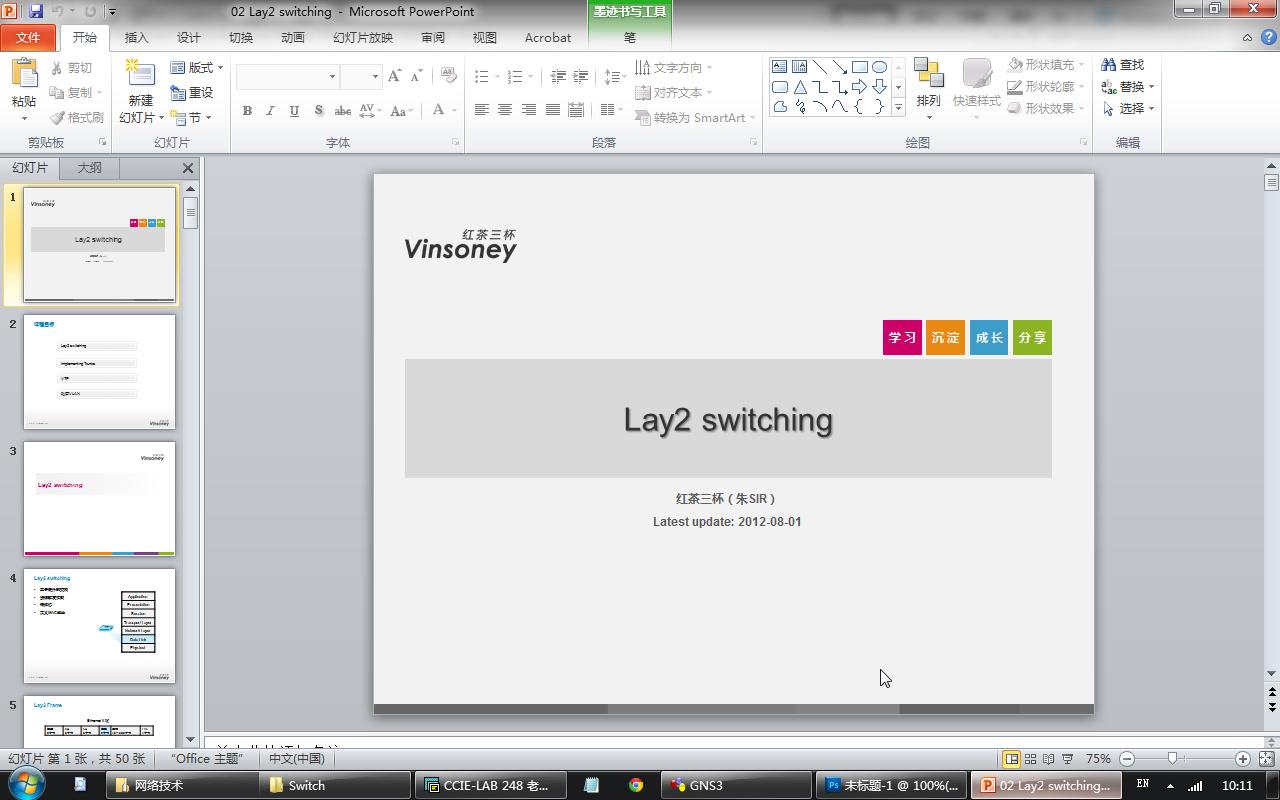Pick the straight line shape
The image size is (1280, 800).
819,67
